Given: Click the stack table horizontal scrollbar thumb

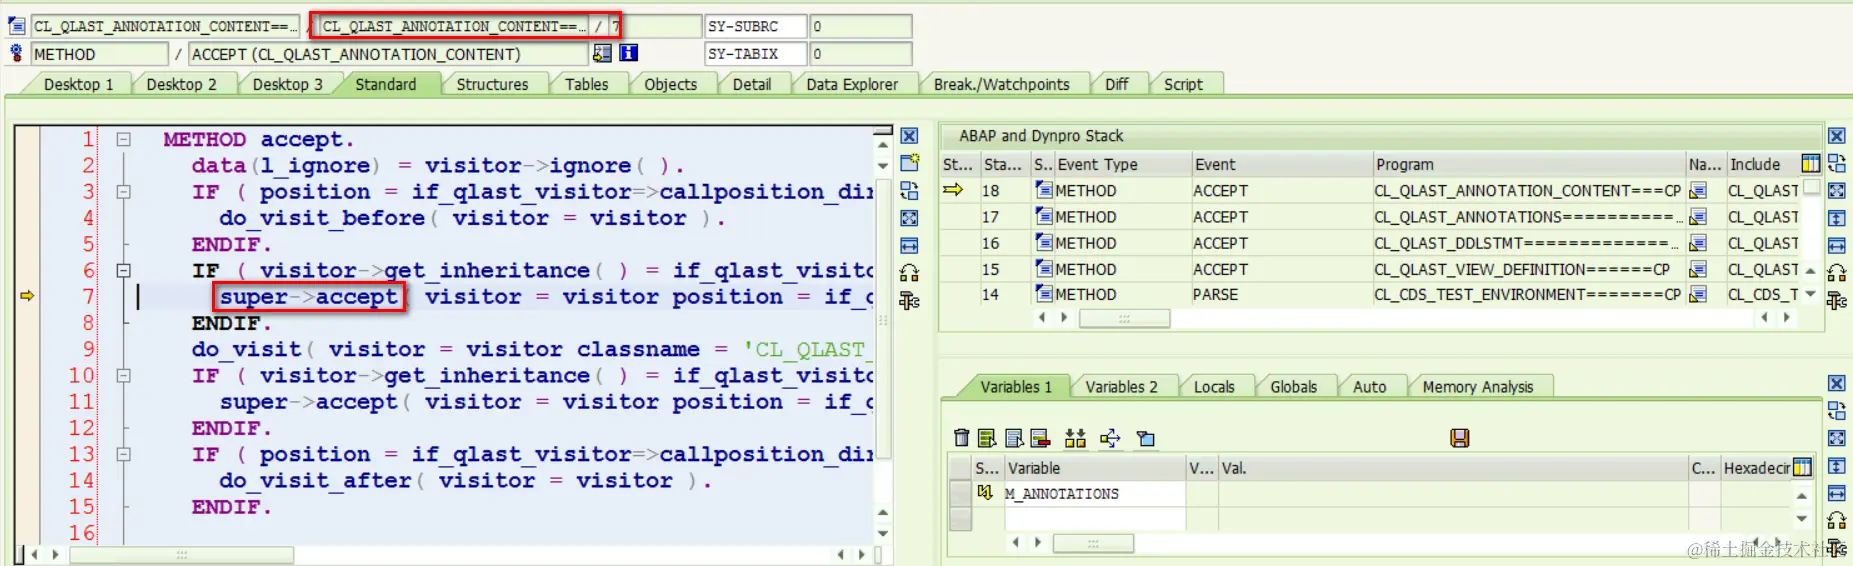Looking at the screenshot, I should tap(1124, 318).
